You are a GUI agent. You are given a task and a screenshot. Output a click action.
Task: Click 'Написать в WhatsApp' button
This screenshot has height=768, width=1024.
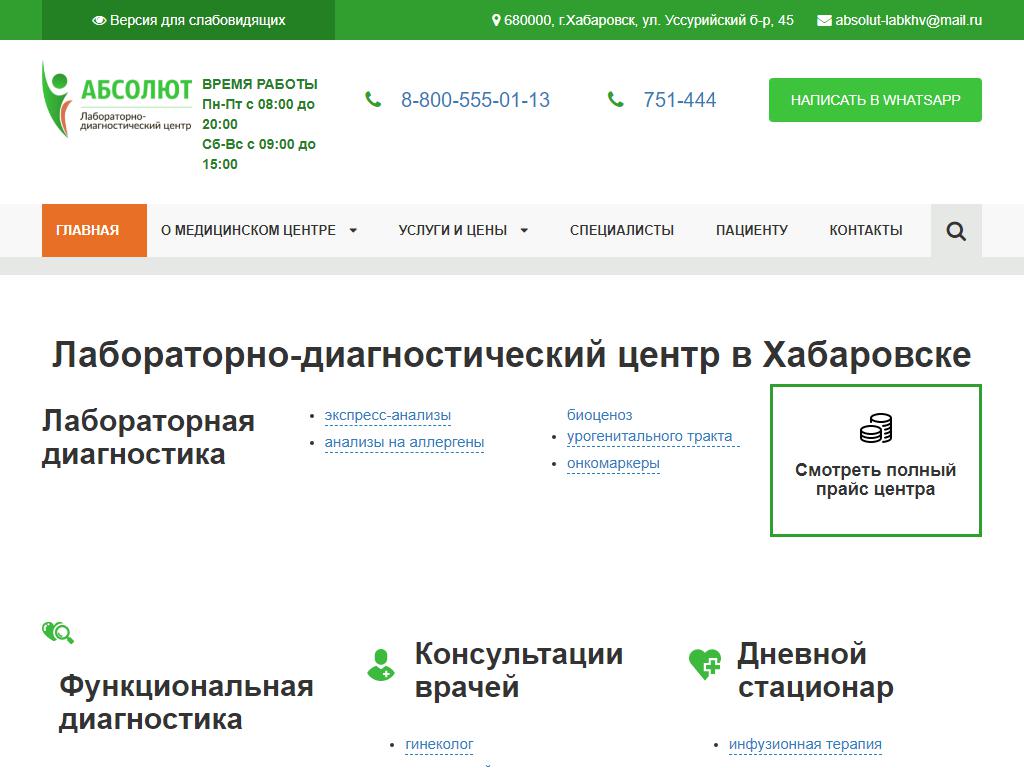pyautogui.click(x=875, y=100)
